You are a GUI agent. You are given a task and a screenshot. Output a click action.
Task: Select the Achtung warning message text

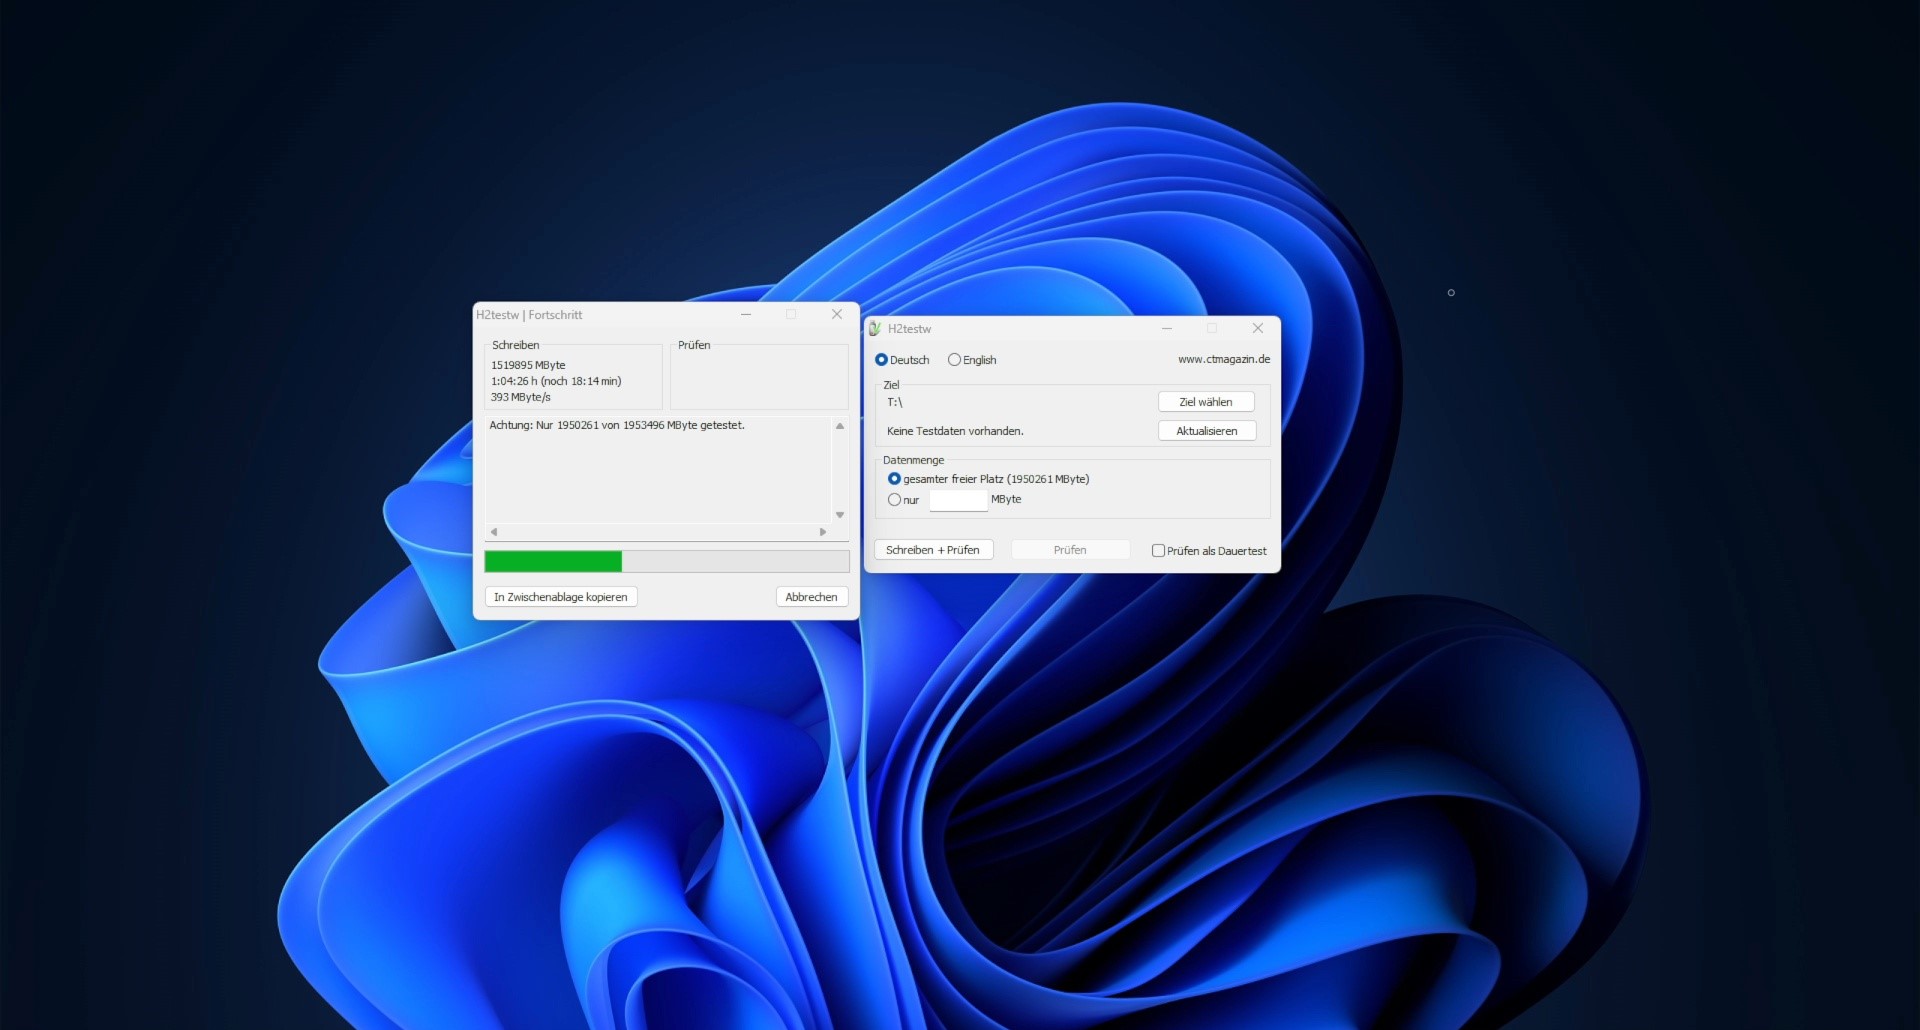tap(617, 425)
